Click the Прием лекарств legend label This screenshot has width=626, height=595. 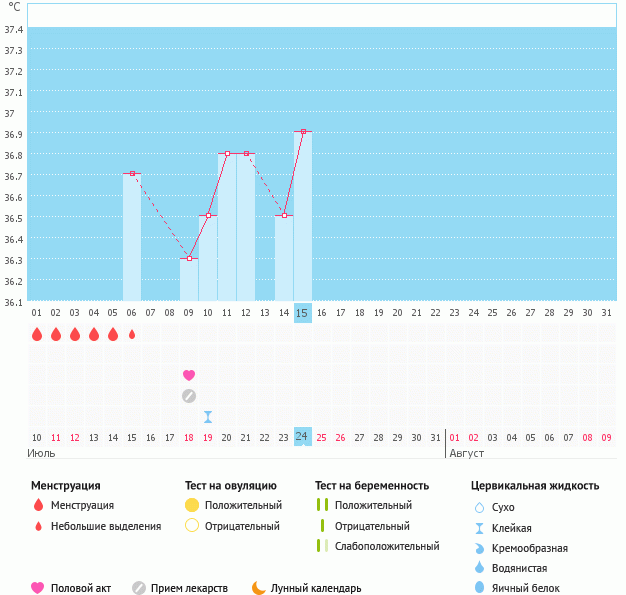[x=189, y=588]
